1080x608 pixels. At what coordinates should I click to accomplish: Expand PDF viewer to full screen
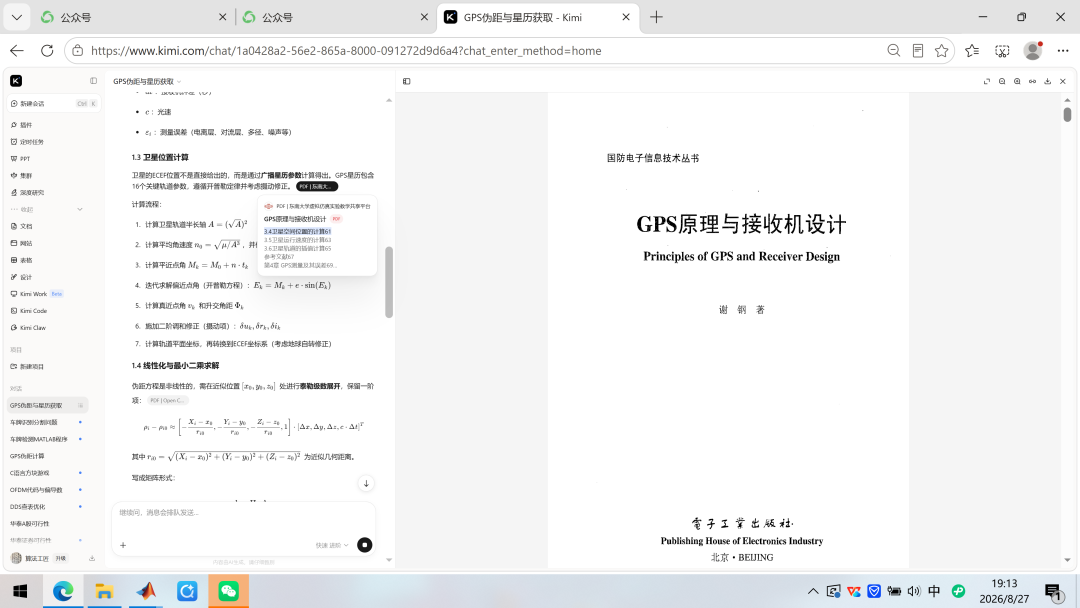coord(986,81)
